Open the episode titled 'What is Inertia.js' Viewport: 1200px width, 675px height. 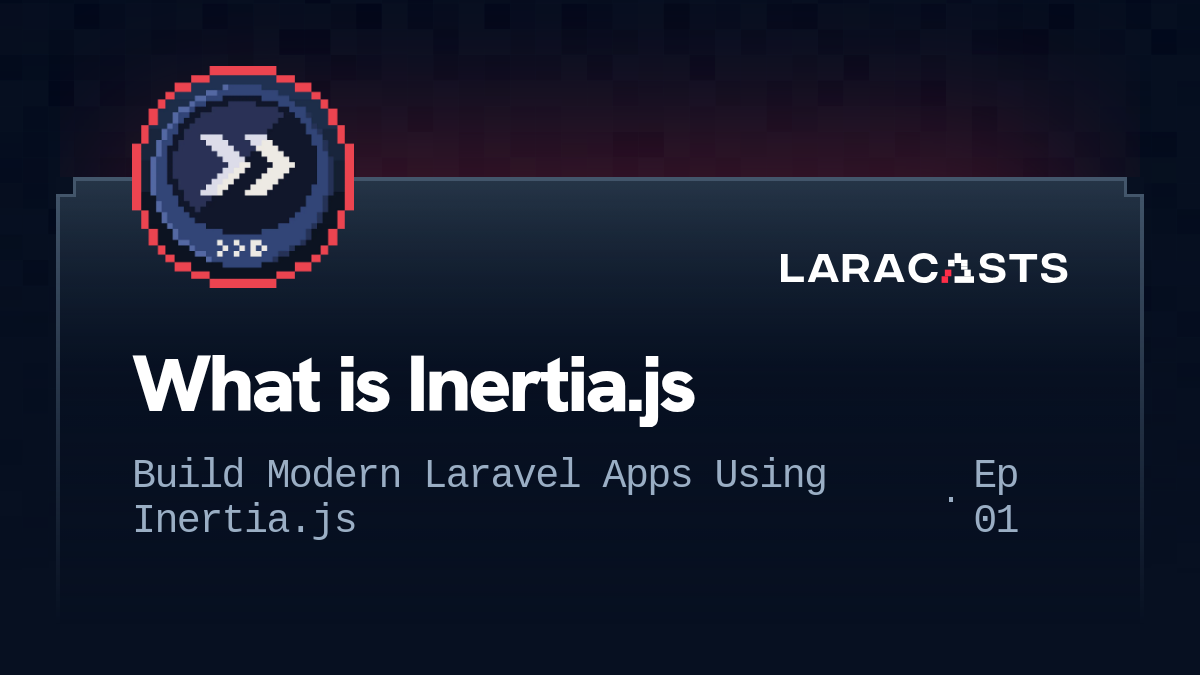(x=415, y=385)
